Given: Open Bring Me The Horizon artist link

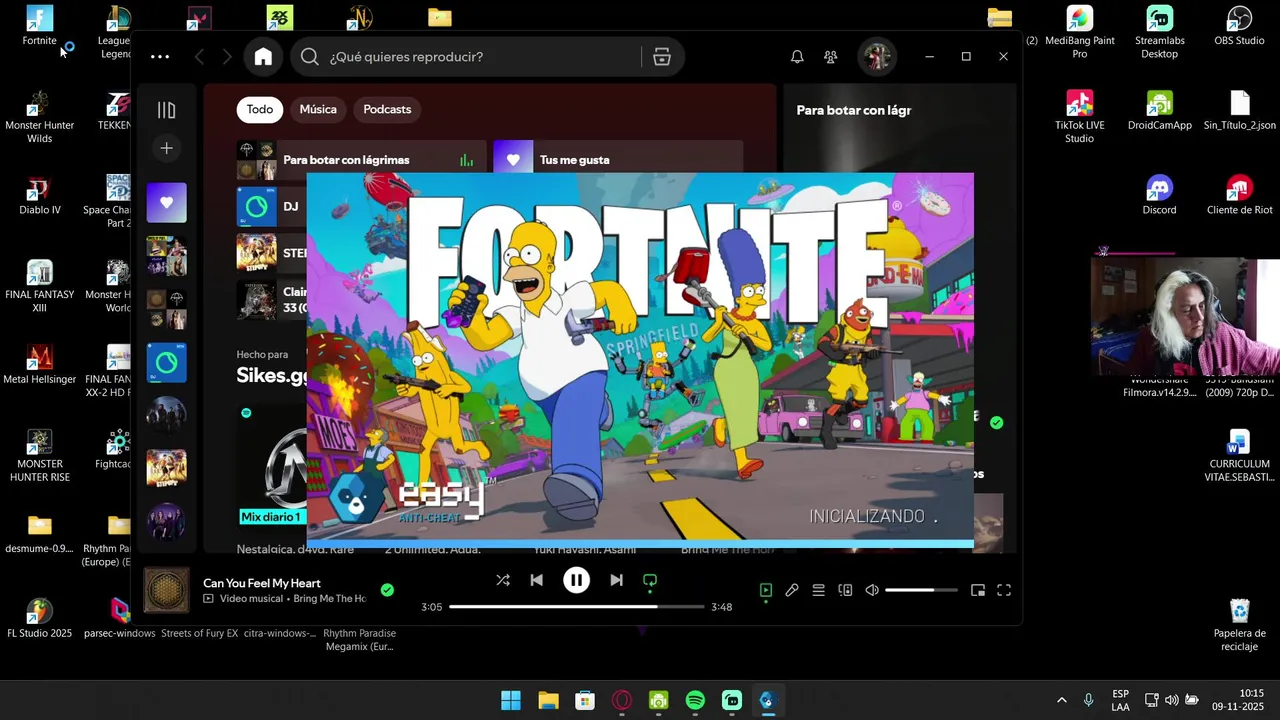Looking at the screenshot, I should click(329, 599).
